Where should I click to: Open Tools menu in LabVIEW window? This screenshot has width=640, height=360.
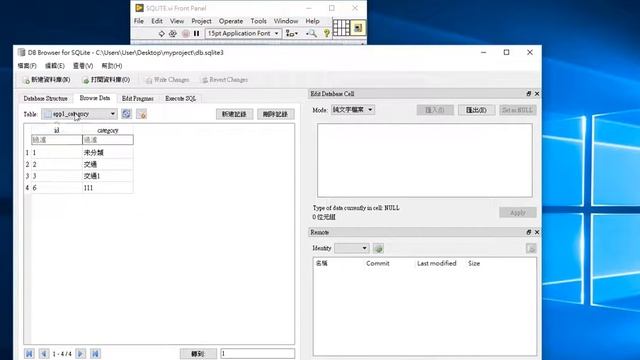[x=258, y=21]
